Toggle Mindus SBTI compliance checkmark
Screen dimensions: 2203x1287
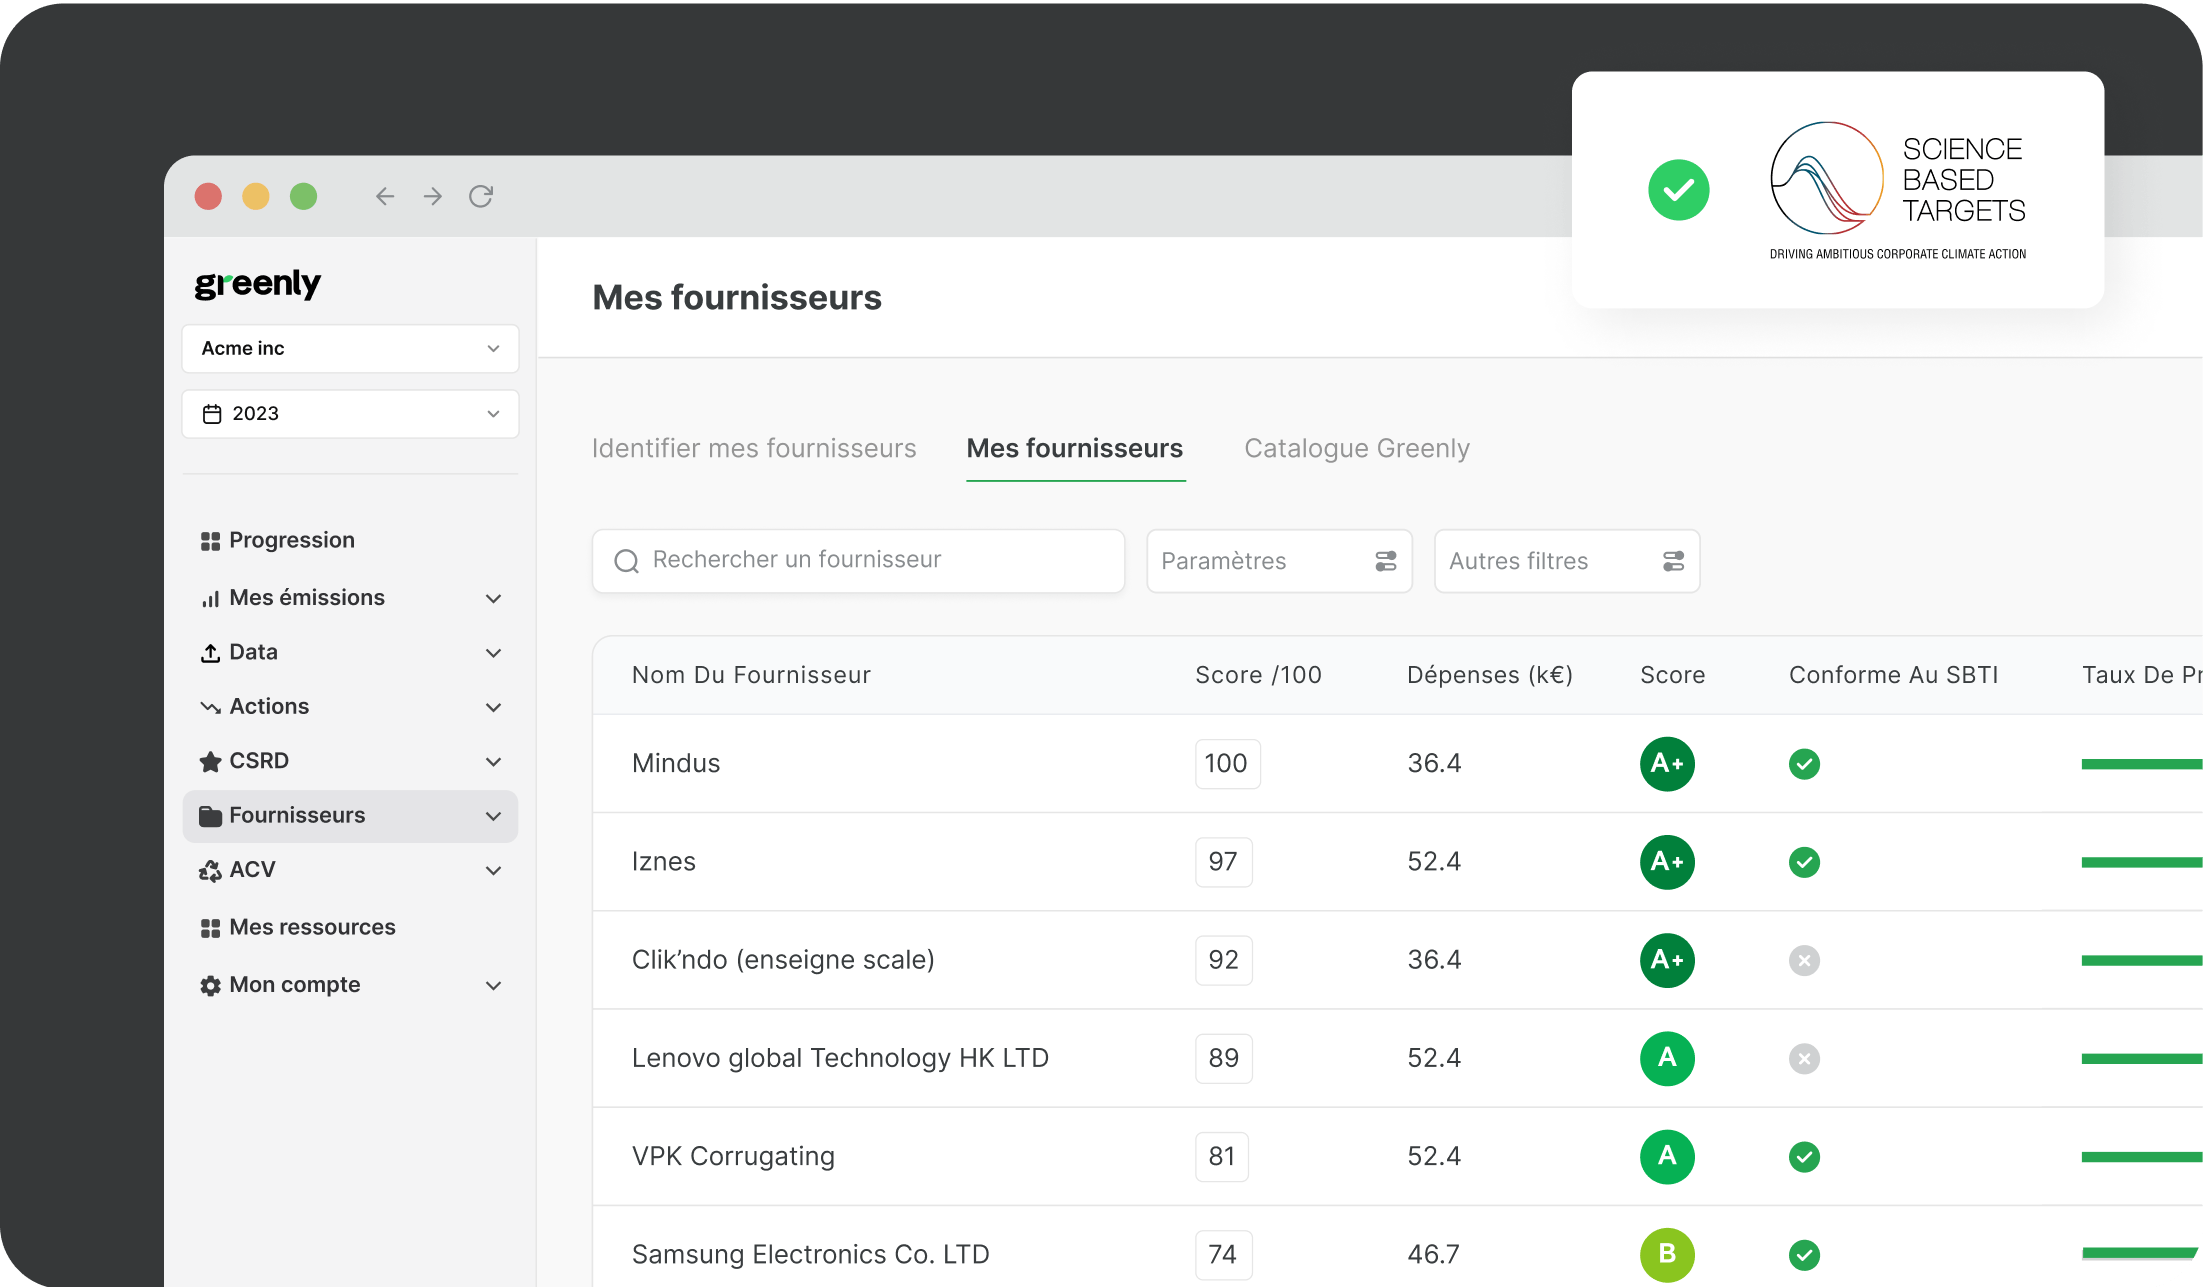[1804, 764]
